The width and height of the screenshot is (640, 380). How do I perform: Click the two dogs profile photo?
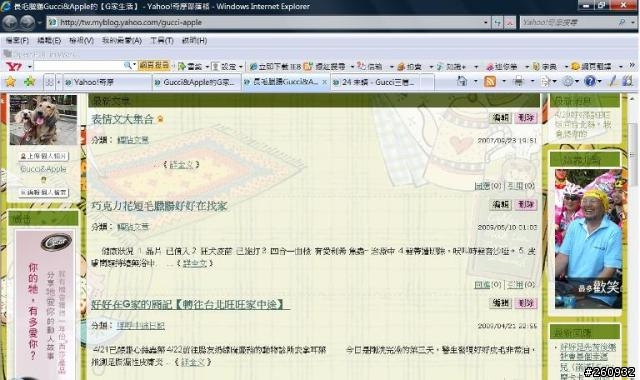coord(43,120)
